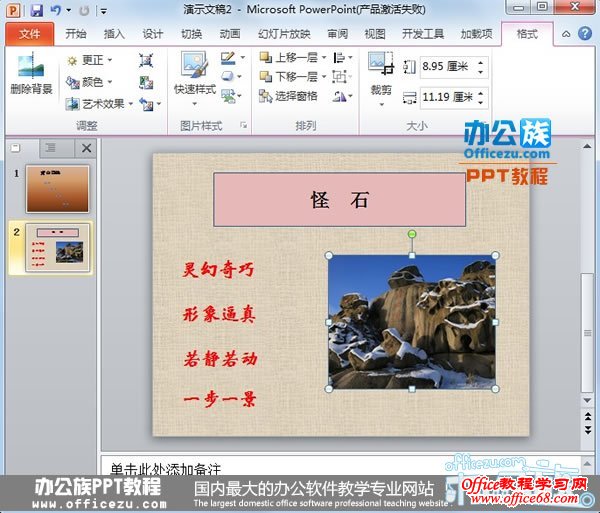Increase the picture width with spinner up
This screenshot has height=513, width=600.
coord(482,93)
